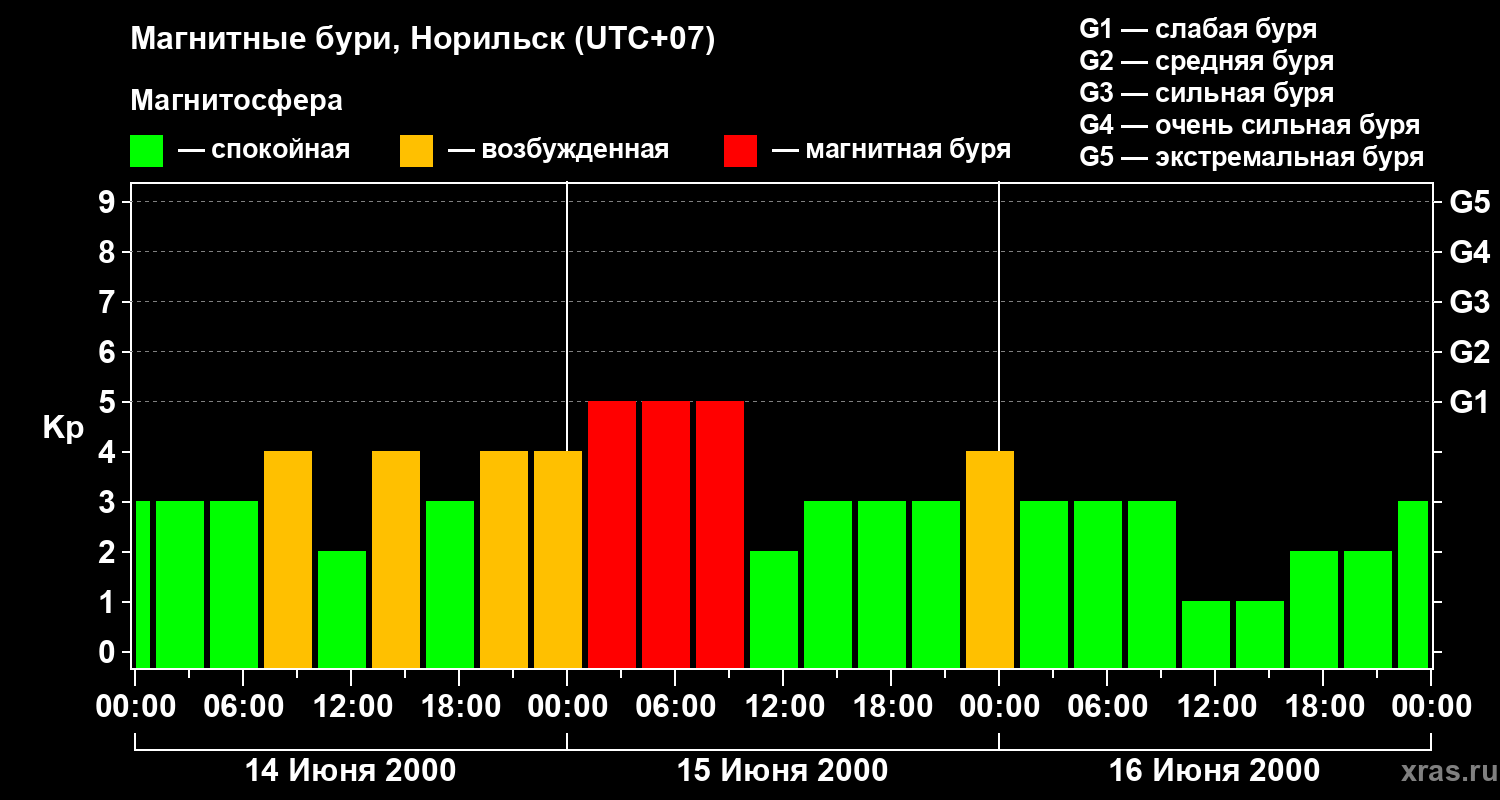Select the 'G1 — слабая буря' legend line
Image resolution: width=1500 pixels, height=800 pixels.
pos(1198,29)
